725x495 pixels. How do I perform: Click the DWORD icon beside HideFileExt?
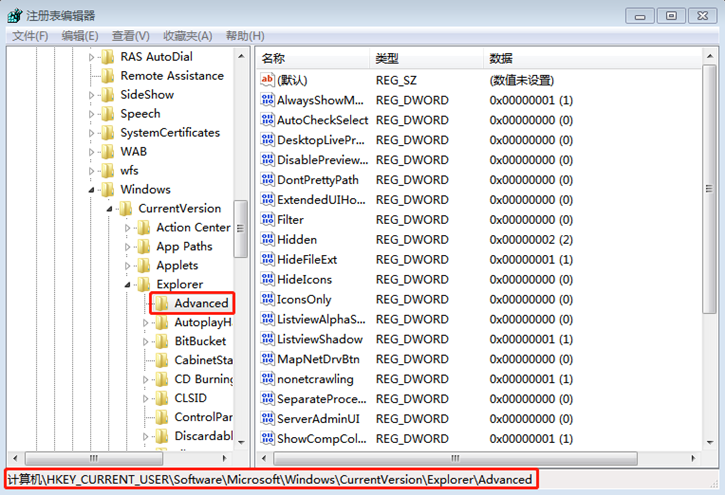[267, 259]
